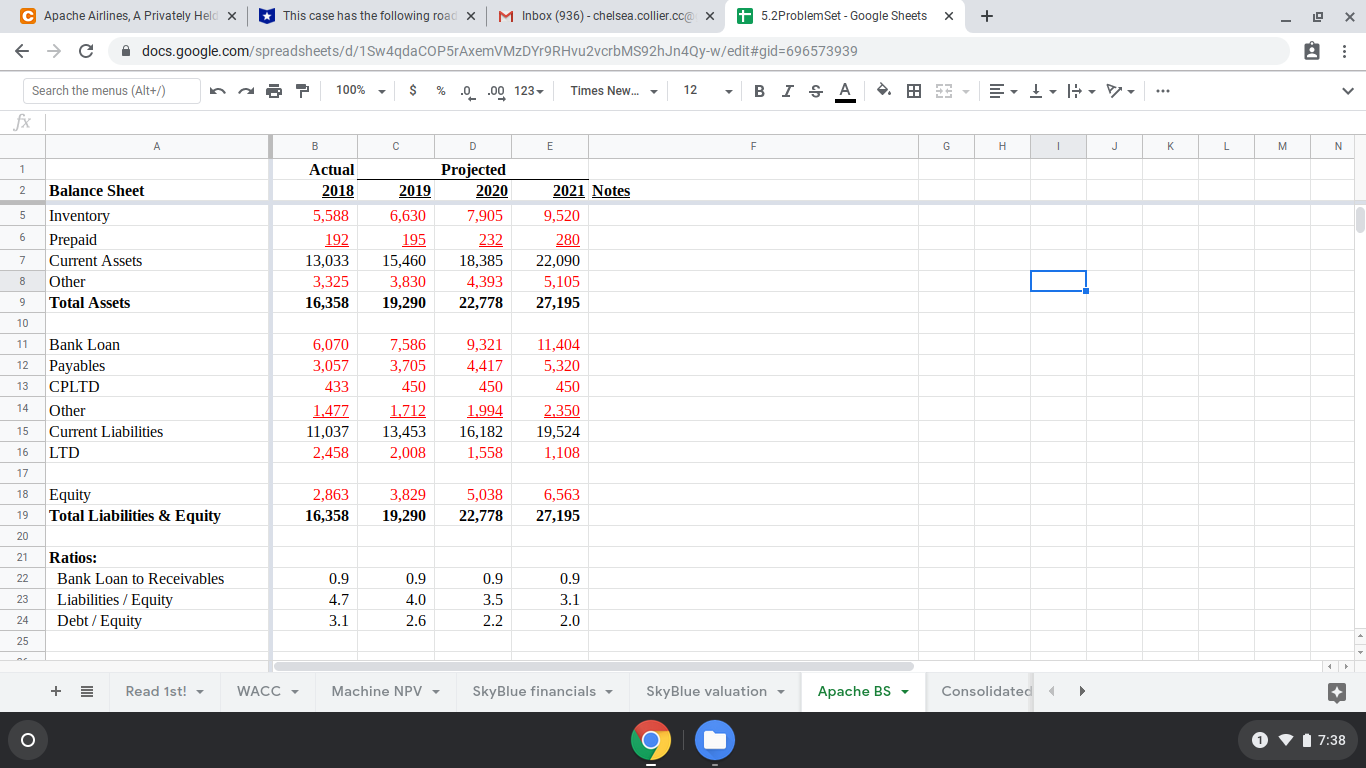Activate the paint format tool
The image size is (1366, 768).
[302, 91]
